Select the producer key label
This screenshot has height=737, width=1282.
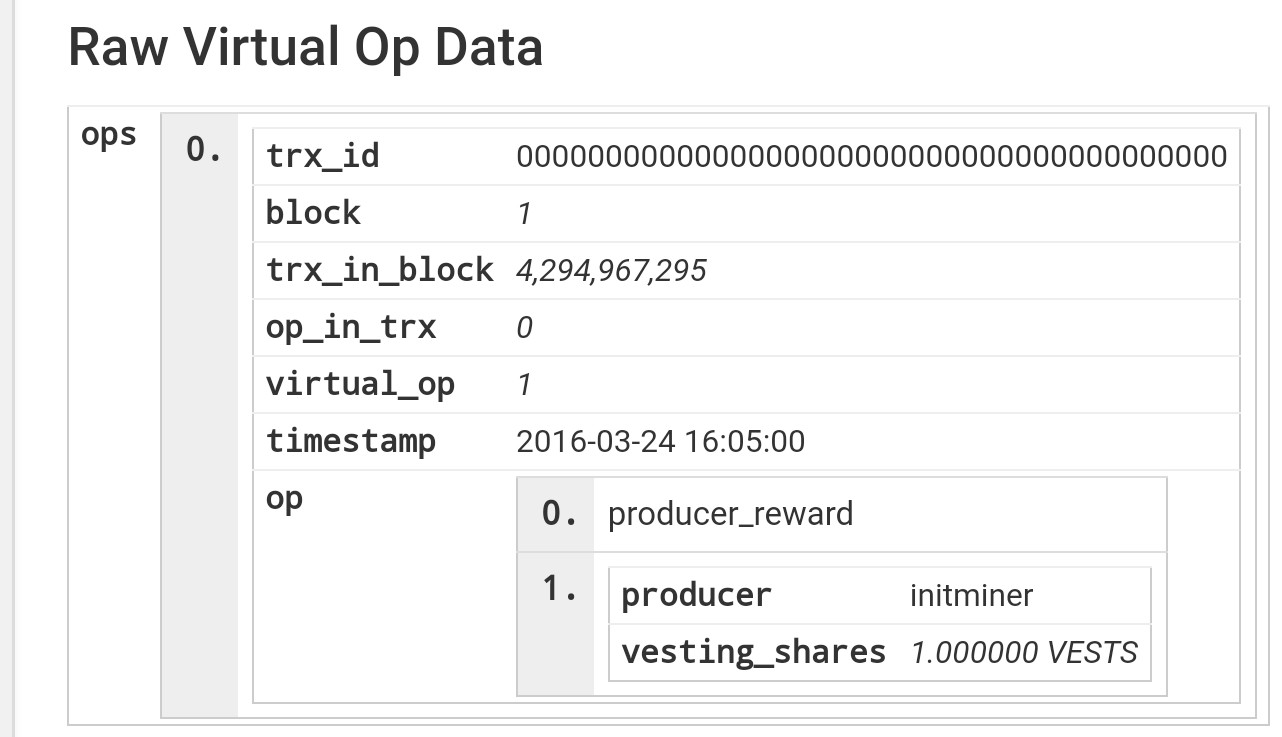(x=696, y=595)
